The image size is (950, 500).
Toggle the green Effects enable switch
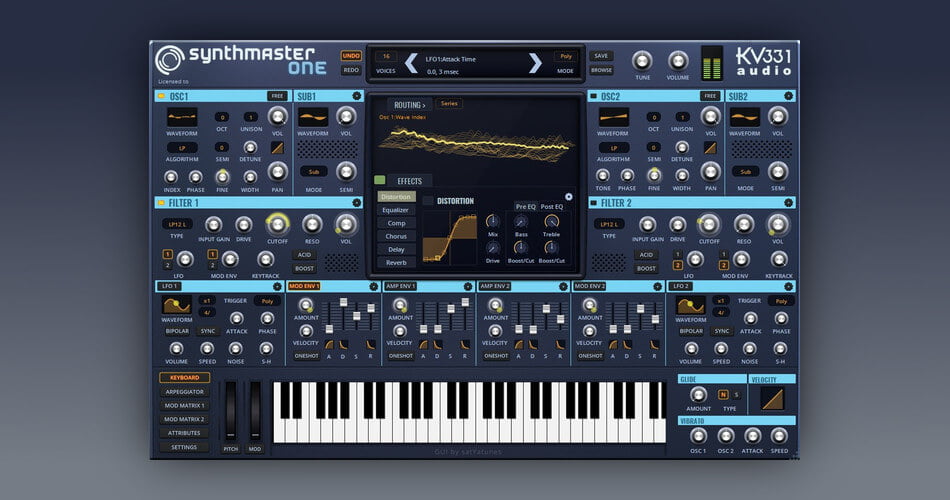(x=380, y=180)
